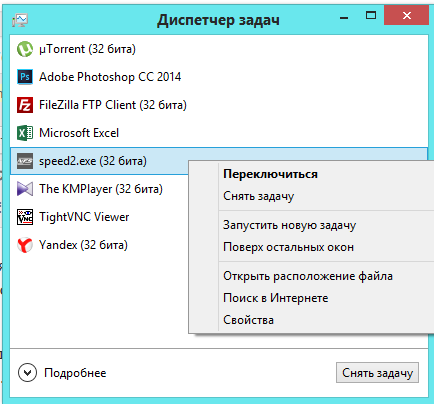This screenshot has width=434, height=404.
Task: Choose Снять задачу in the context menu
Action: coord(258,196)
